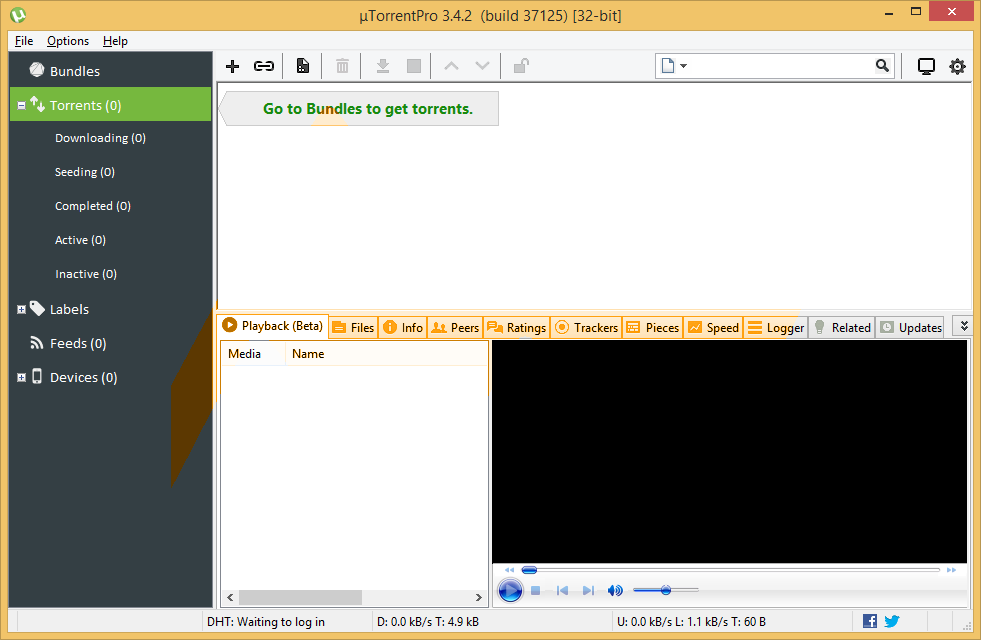The width and height of the screenshot is (981, 640).
Task: Click the fast forward button beside the seek bar
Action: [x=951, y=570]
